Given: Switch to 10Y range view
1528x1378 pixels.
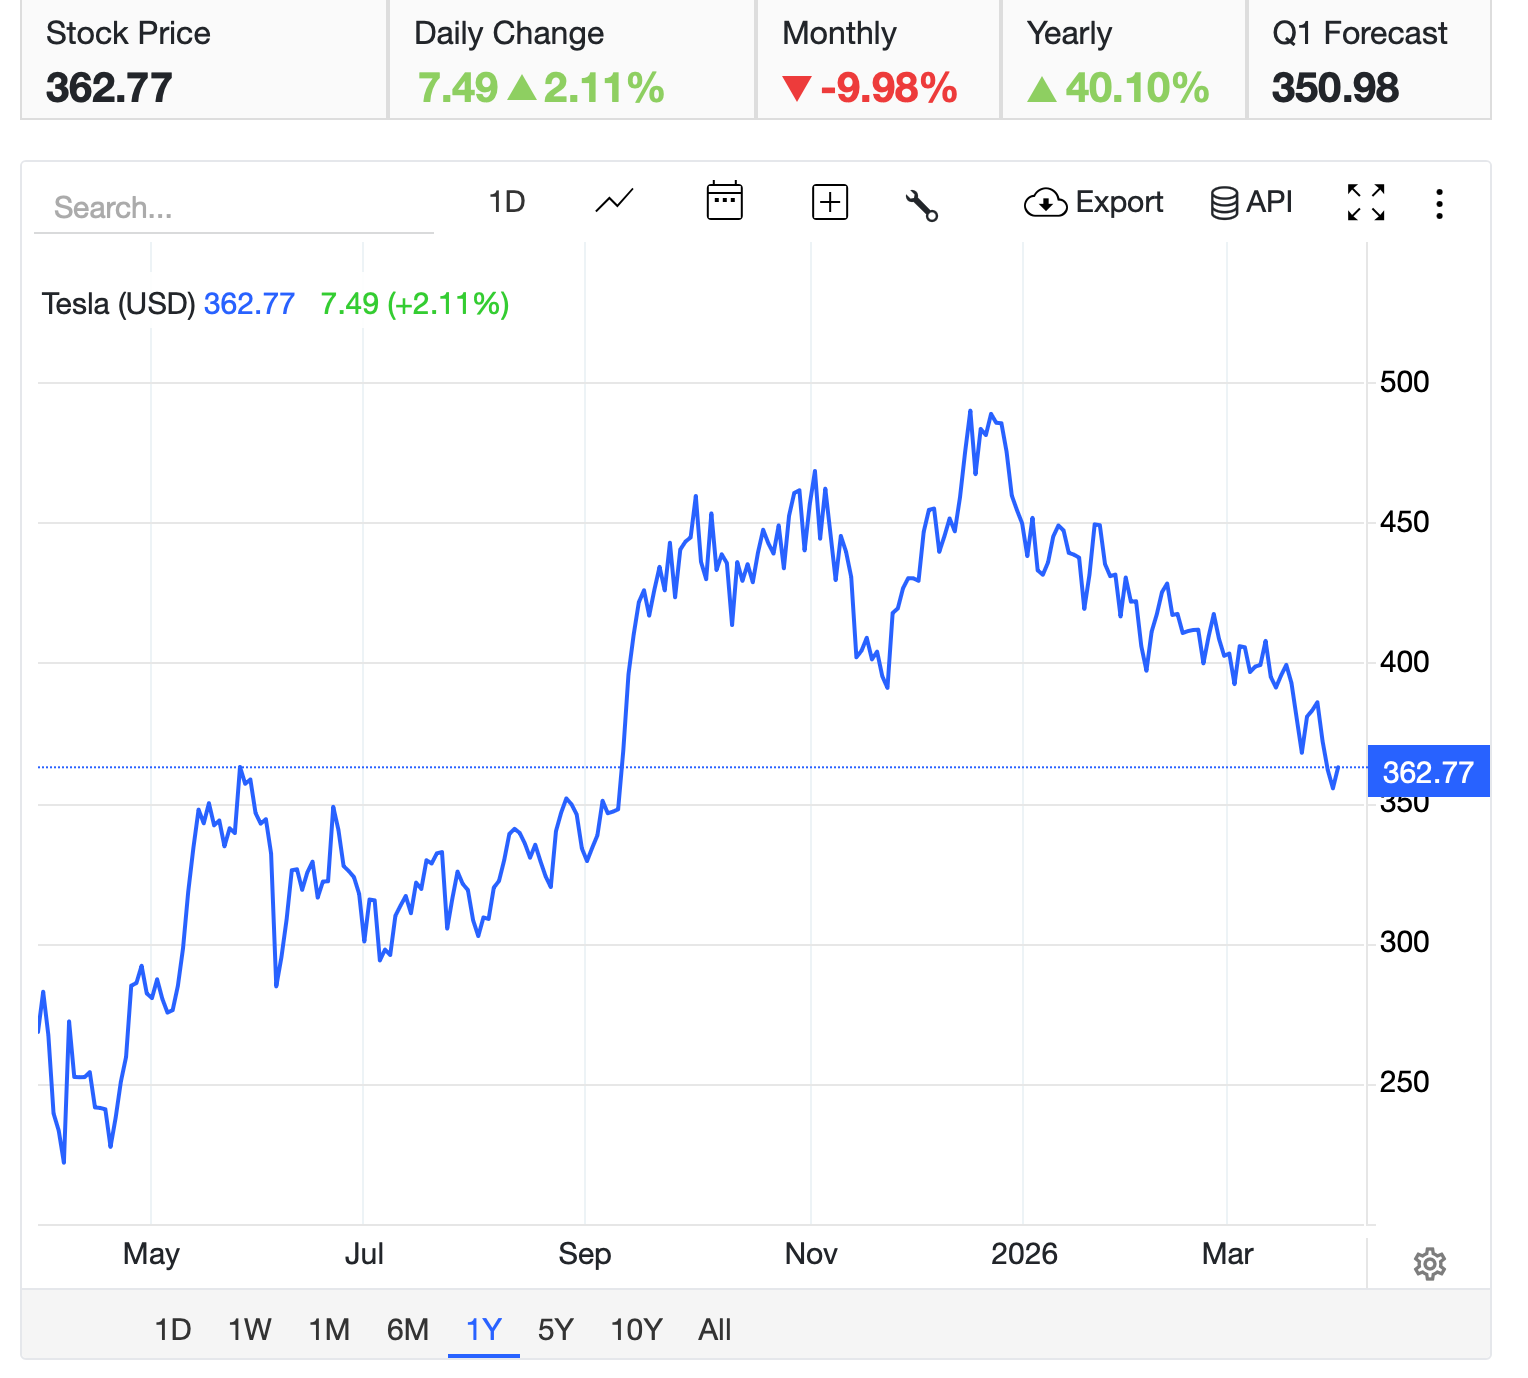Looking at the screenshot, I should tap(636, 1330).
